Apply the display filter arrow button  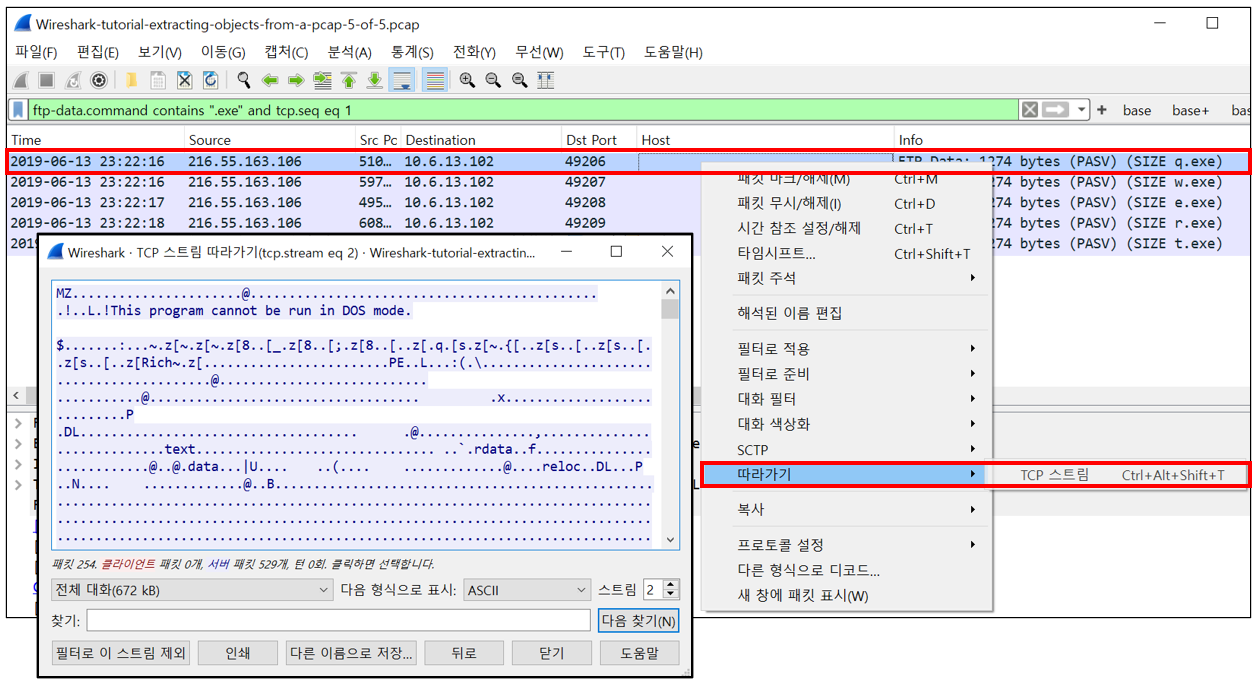pyautogui.click(x=1056, y=110)
